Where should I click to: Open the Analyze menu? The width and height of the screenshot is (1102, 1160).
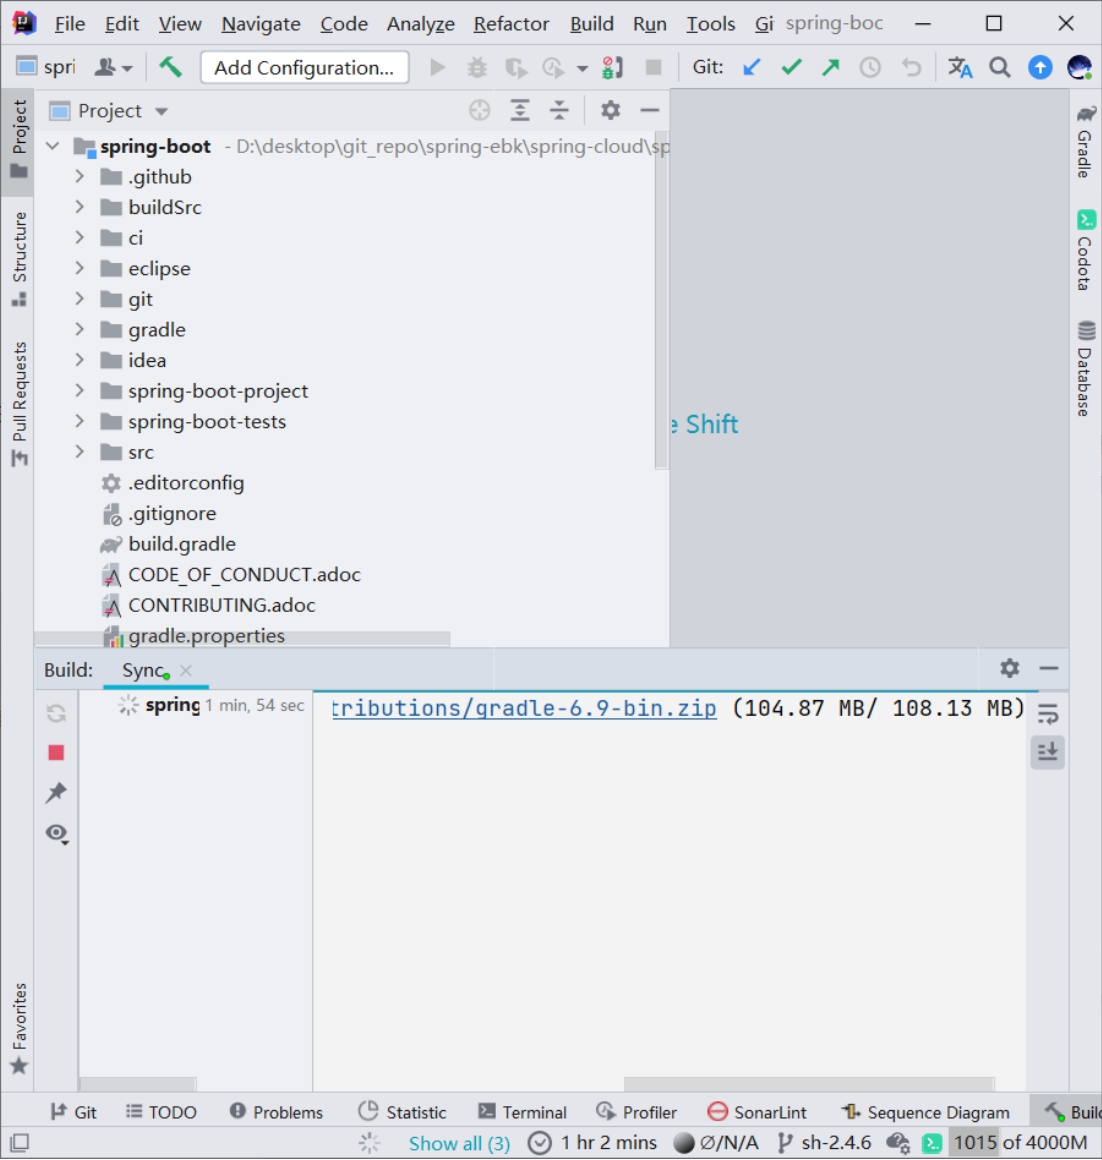420,24
